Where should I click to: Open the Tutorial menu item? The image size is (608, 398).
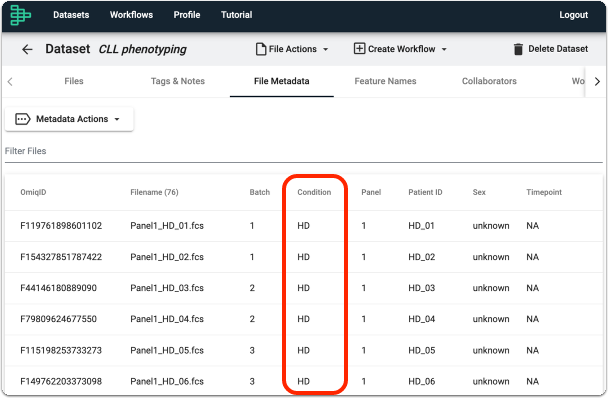point(237,15)
